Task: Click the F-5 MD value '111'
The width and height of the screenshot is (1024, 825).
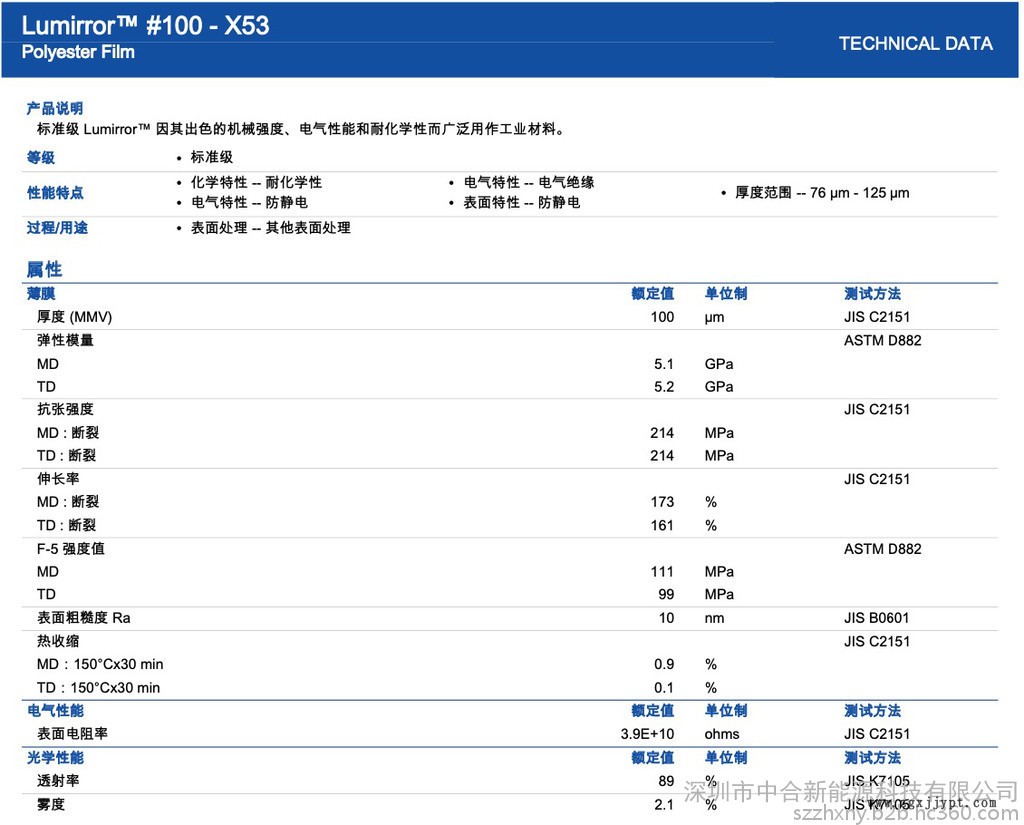Action: pyautogui.click(x=662, y=572)
